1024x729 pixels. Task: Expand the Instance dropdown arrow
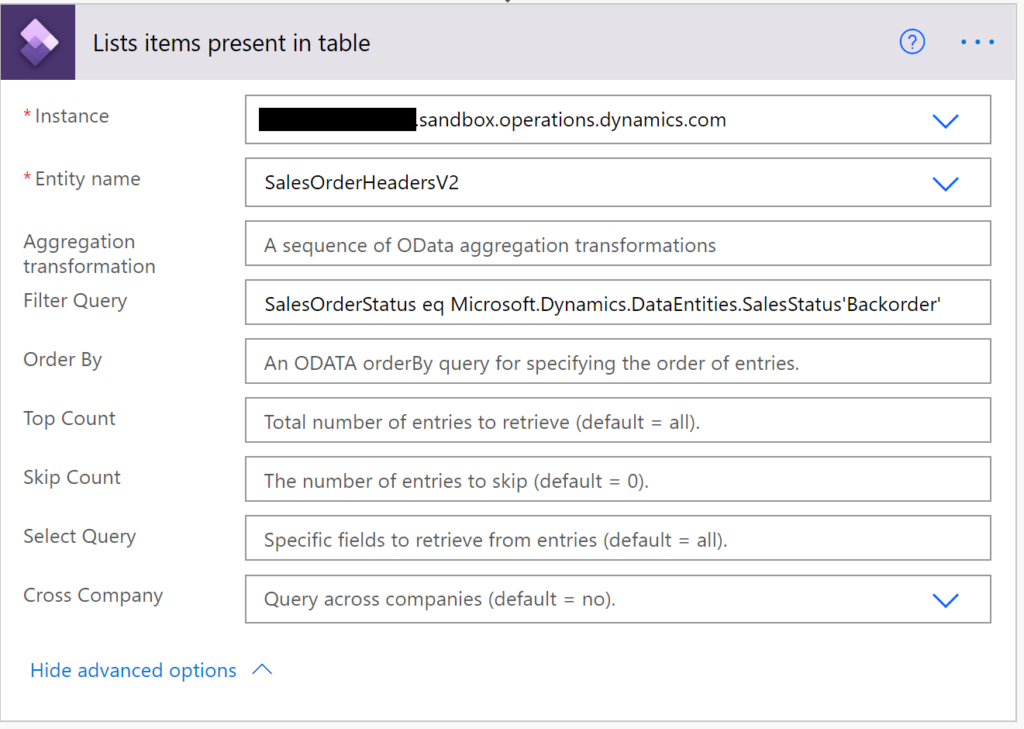[x=945, y=121]
